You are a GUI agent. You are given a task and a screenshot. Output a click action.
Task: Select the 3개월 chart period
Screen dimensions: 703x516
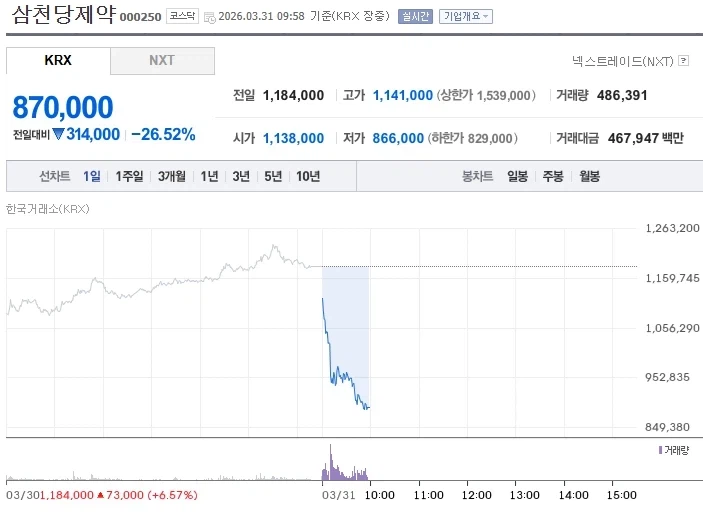click(x=172, y=176)
